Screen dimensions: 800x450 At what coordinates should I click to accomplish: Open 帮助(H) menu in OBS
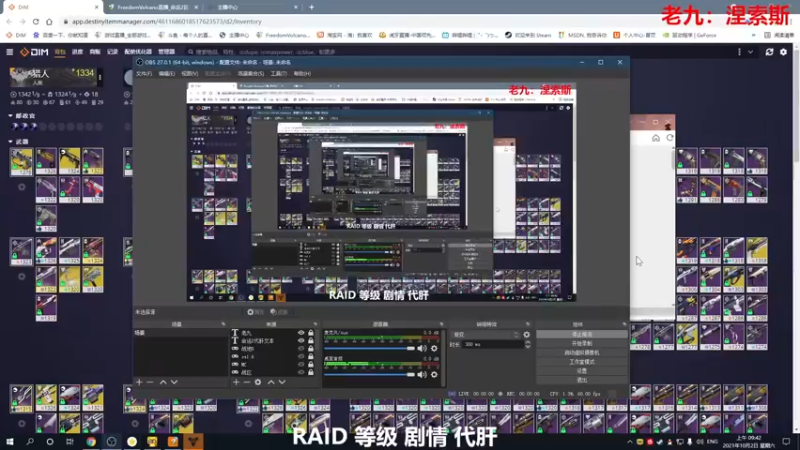click(302, 73)
